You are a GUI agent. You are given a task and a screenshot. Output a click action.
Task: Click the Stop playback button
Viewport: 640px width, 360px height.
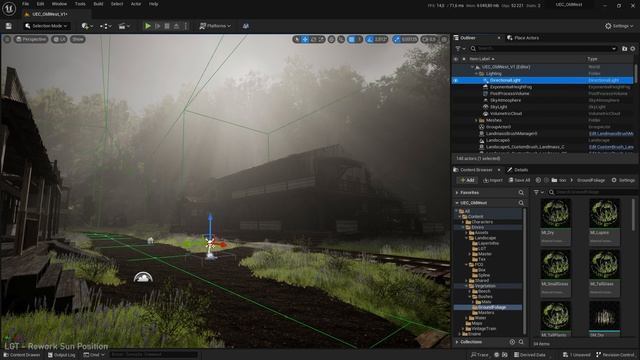[x=167, y=26]
